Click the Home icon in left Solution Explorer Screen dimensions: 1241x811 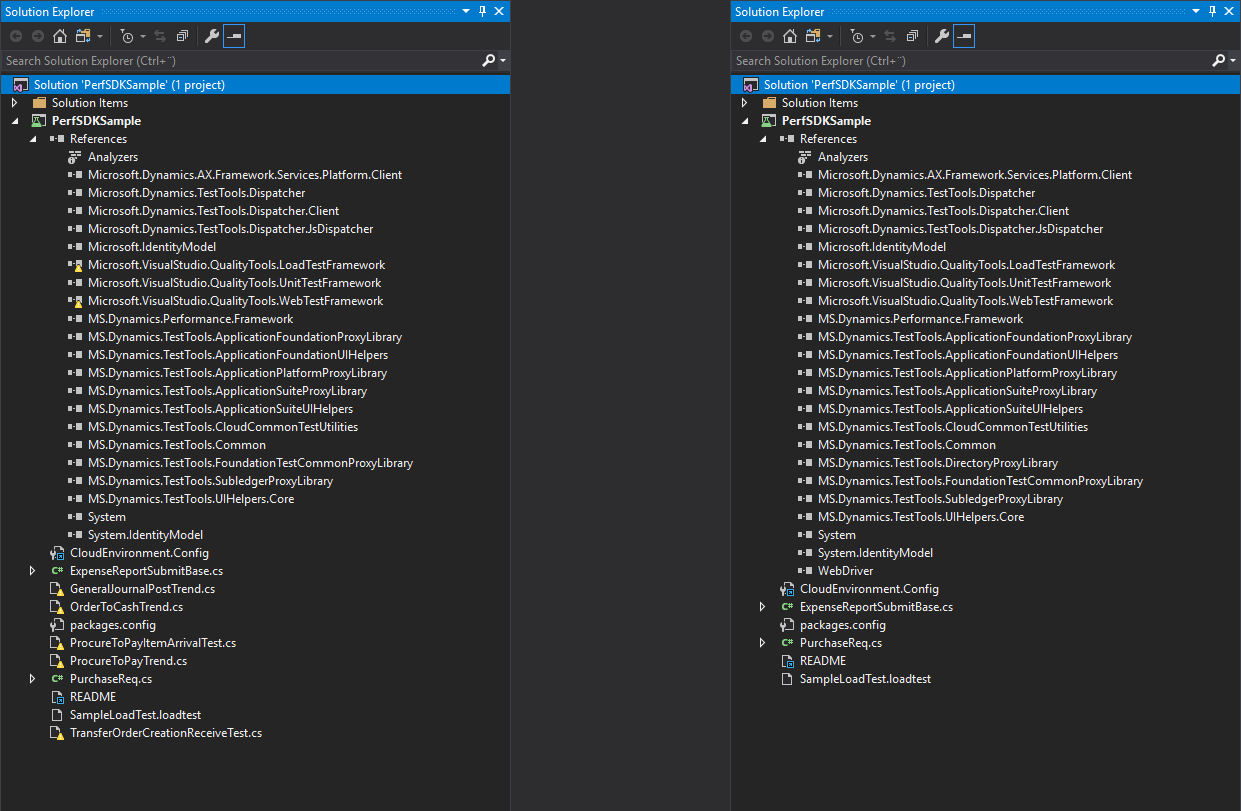coord(59,37)
